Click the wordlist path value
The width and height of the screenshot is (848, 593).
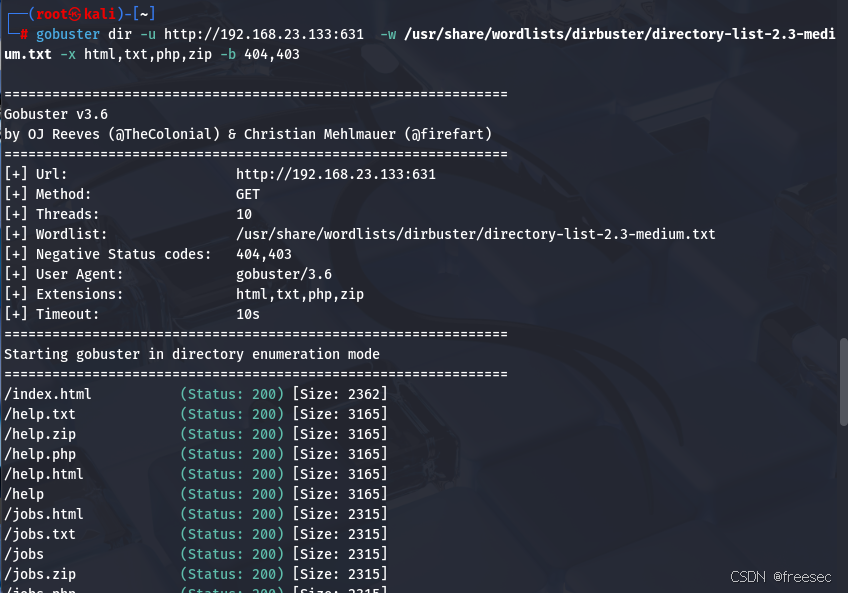[475, 234]
